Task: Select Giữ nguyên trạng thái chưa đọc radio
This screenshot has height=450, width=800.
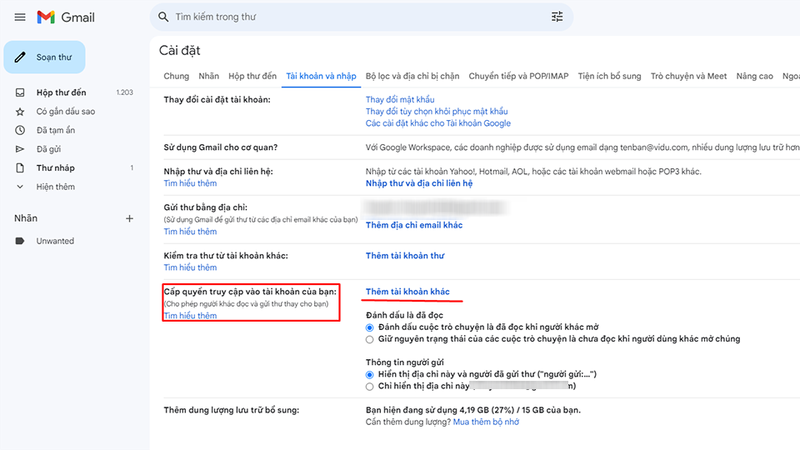Action: (369, 339)
